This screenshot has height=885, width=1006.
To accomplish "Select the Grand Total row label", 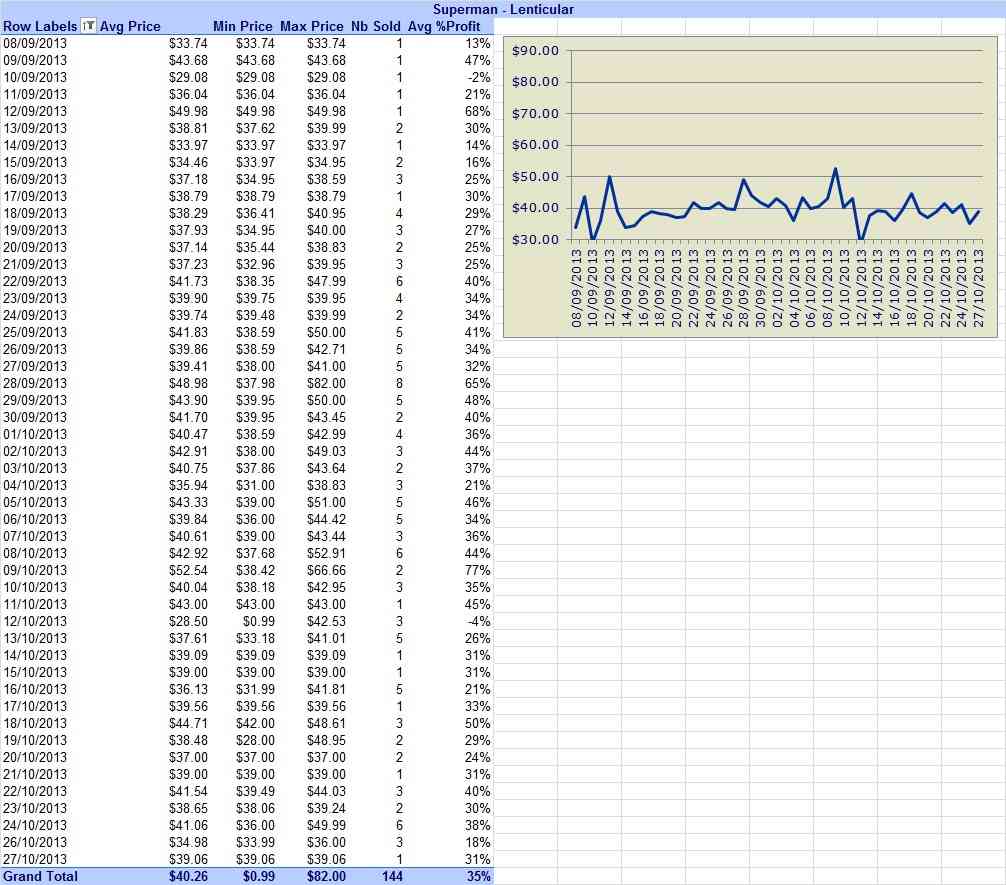I will 40,876.
